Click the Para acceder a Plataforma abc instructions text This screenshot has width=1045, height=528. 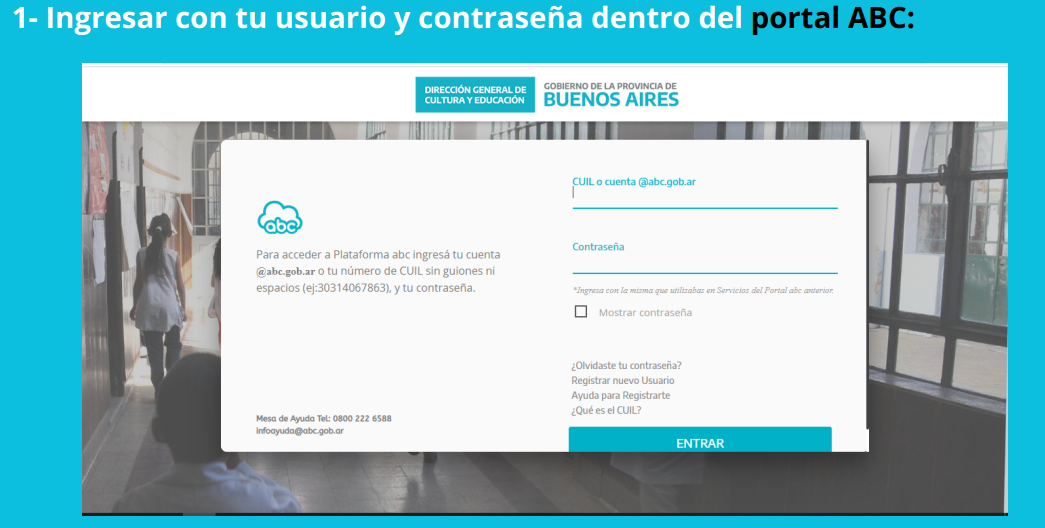[378, 271]
